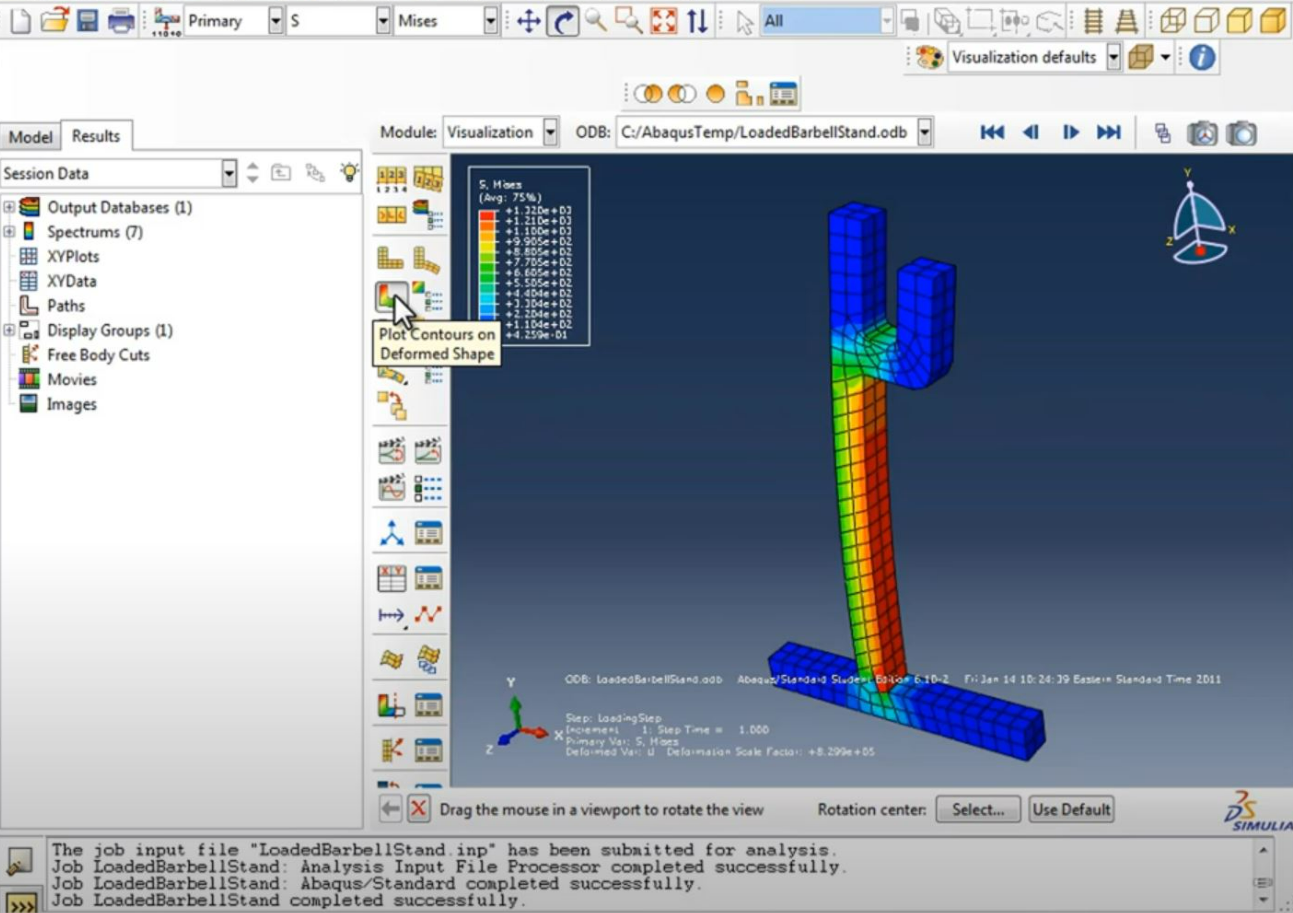Click the selection arrow pointer icon
1293x913 pixels.
[744, 22]
